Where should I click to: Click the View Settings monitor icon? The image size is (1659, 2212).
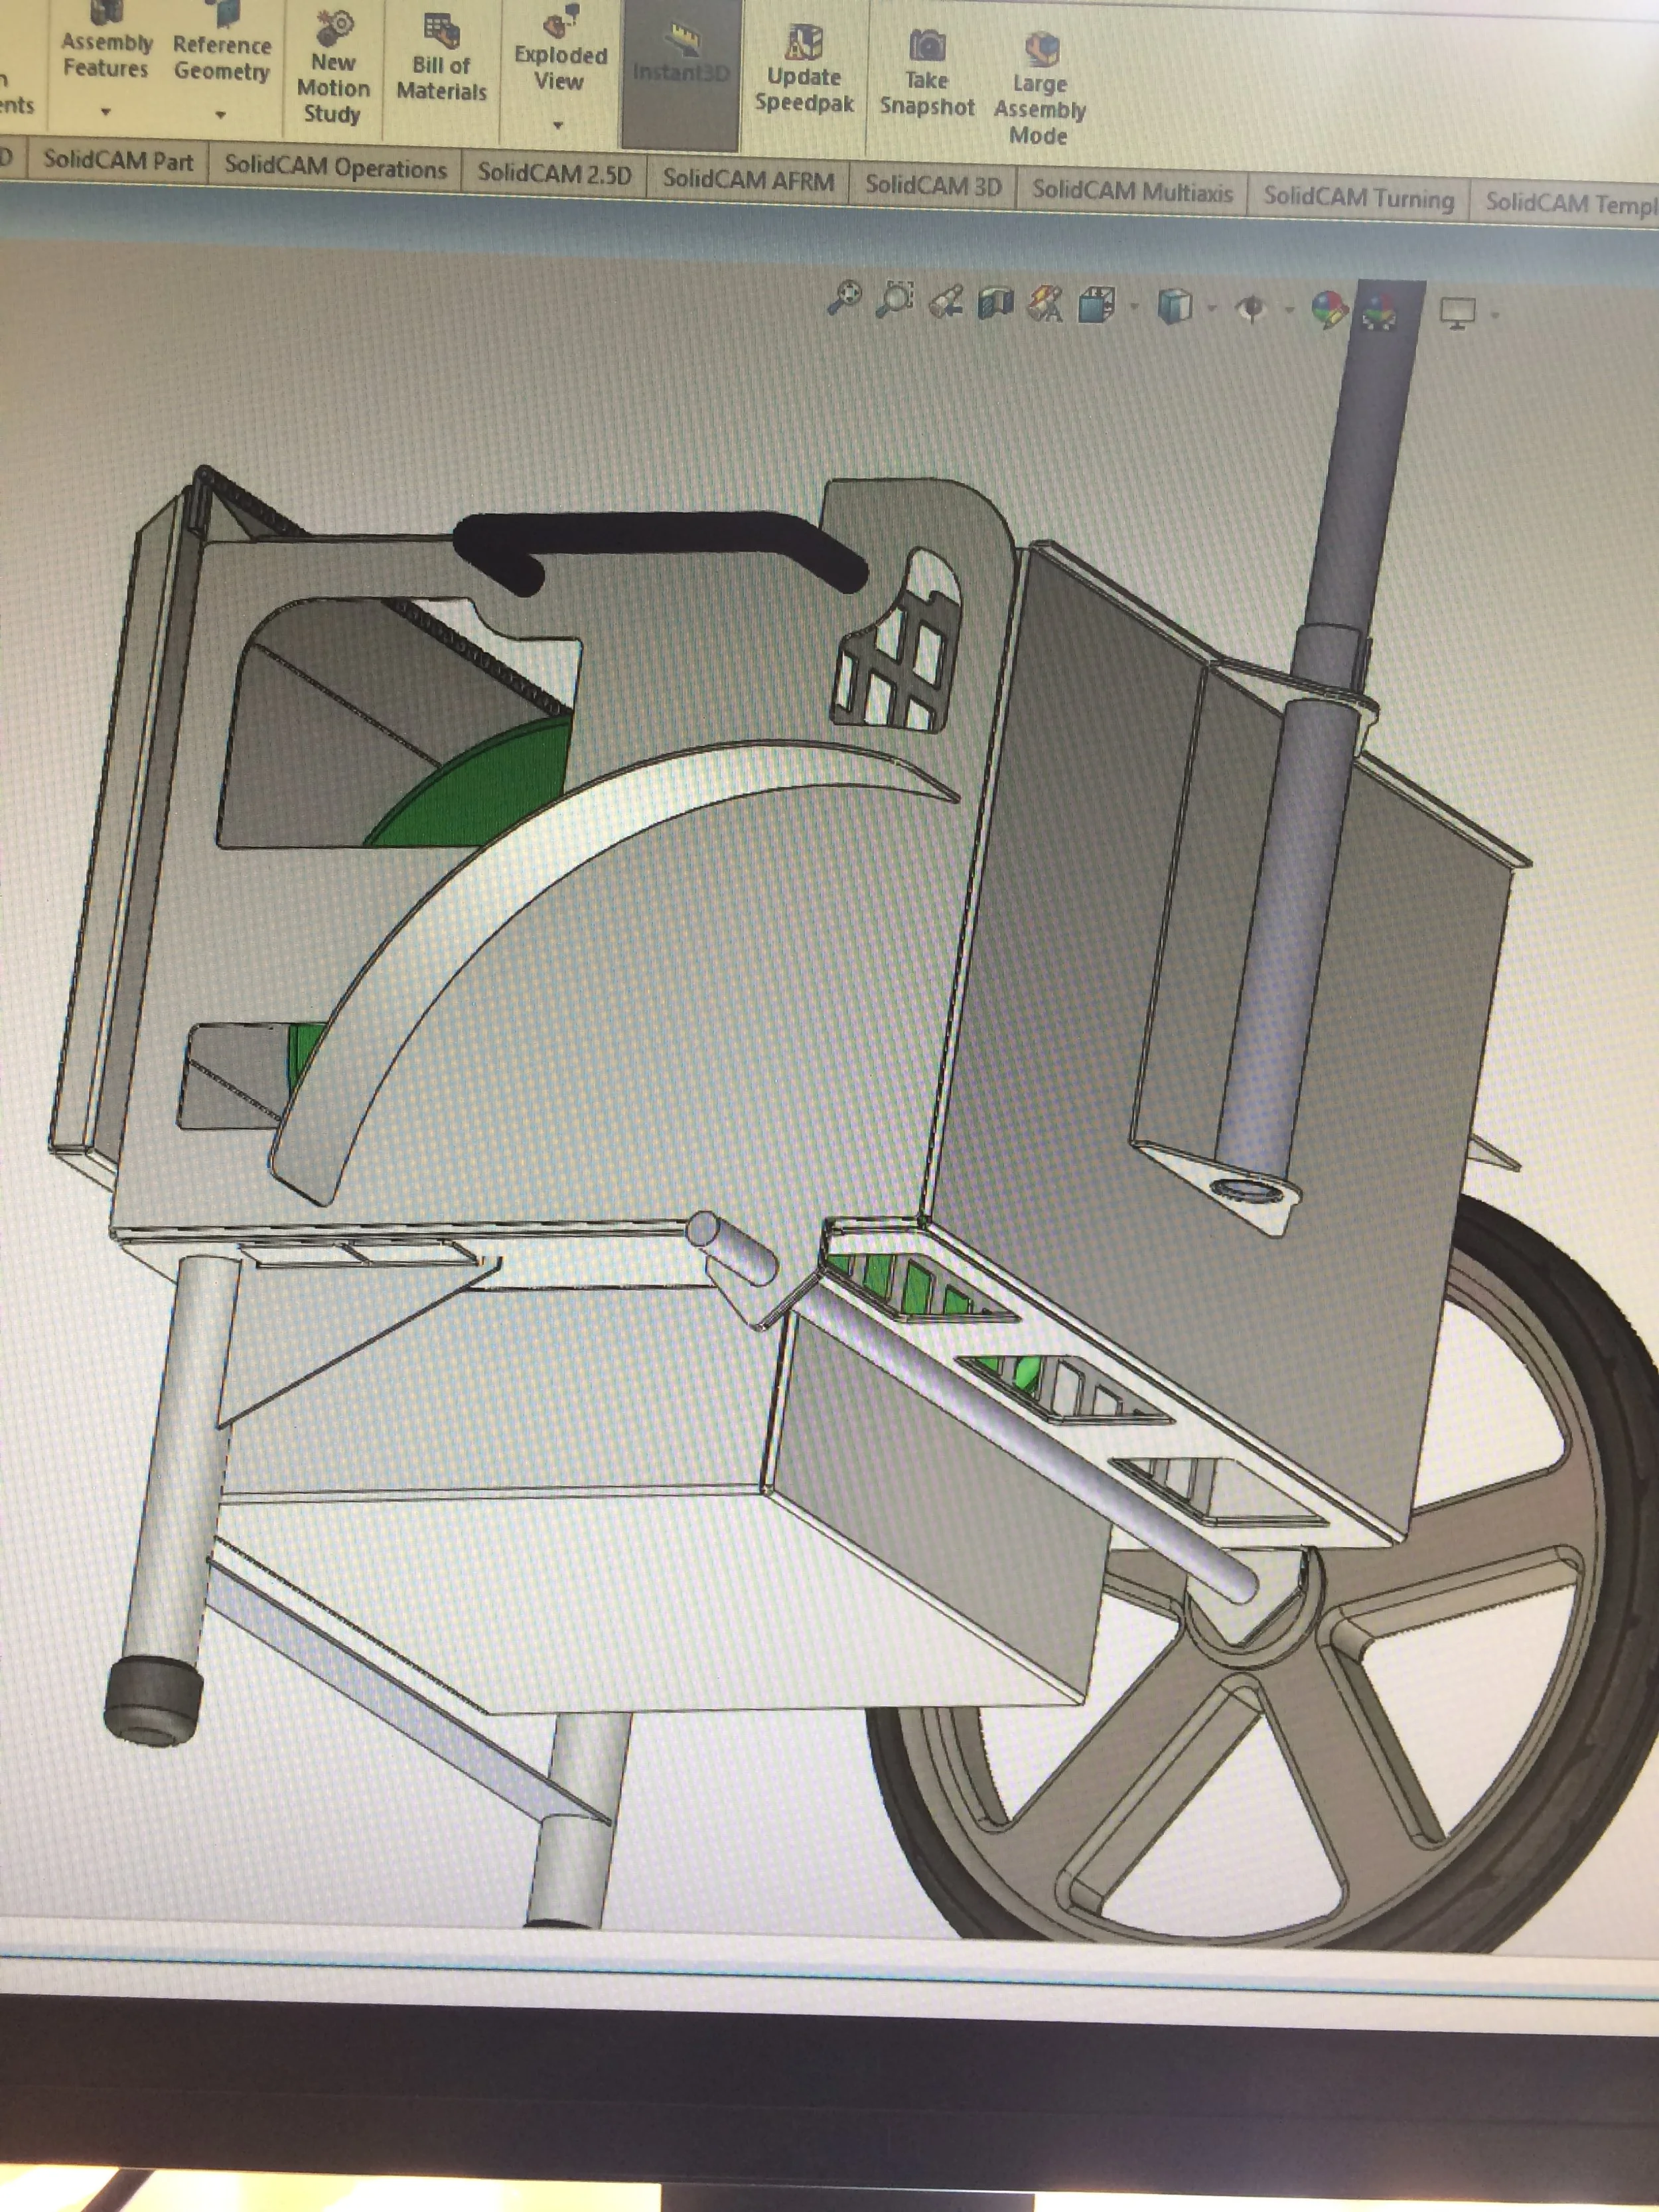pos(1457,314)
